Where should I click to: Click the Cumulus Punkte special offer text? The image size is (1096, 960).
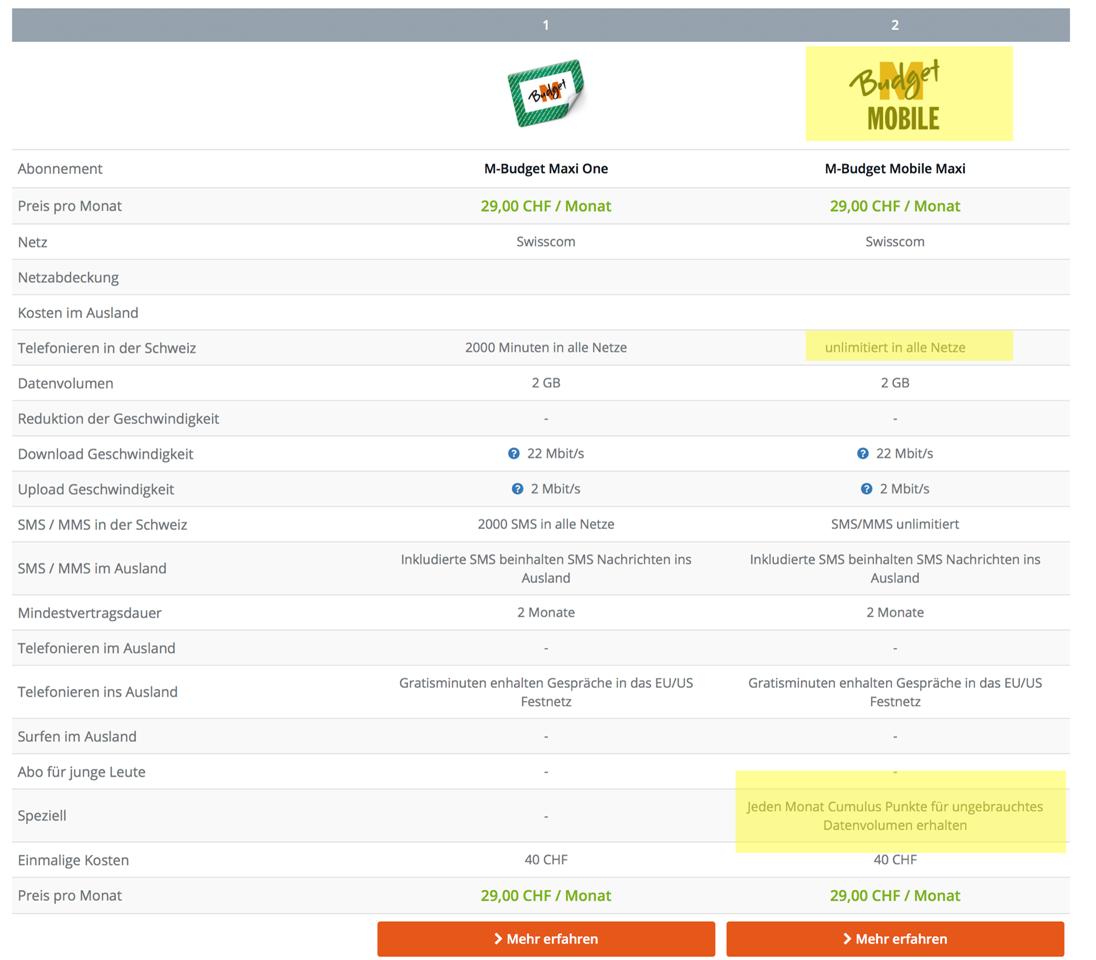point(895,816)
